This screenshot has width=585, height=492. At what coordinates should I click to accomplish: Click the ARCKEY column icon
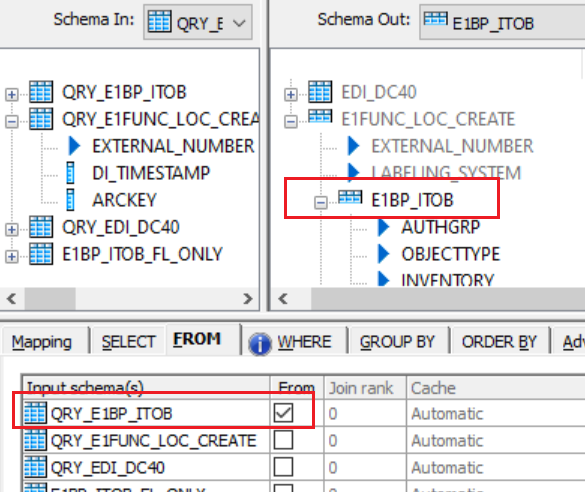pos(70,200)
